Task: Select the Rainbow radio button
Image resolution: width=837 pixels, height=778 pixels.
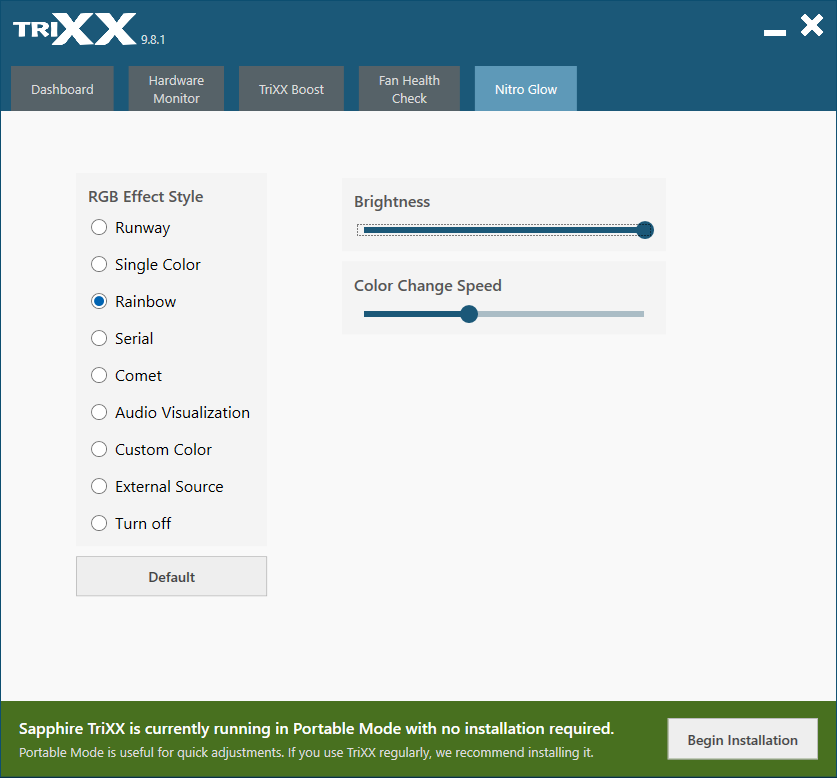Action: click(x=99, y=301)
